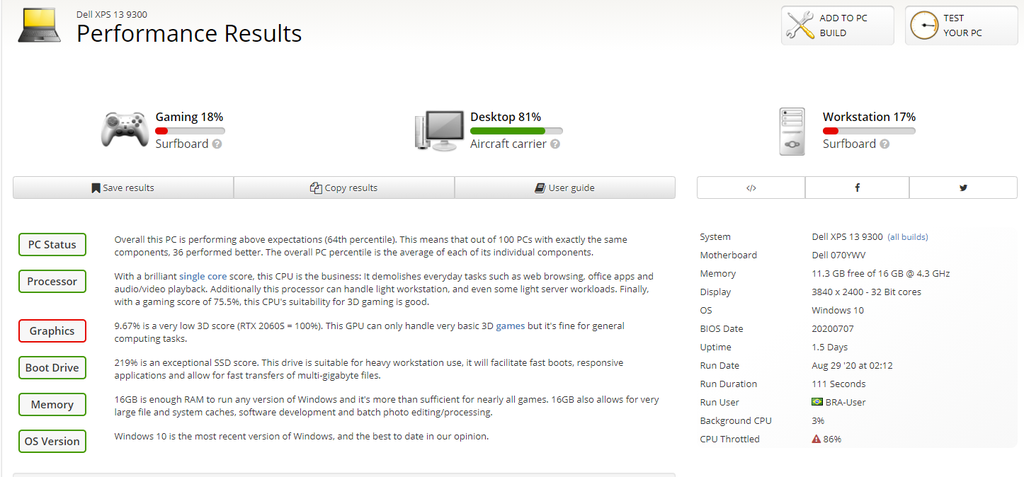Click the Brazil flag next to BRA-User
The width and height of the screenshot is (1024, 477).
(817, 402)
